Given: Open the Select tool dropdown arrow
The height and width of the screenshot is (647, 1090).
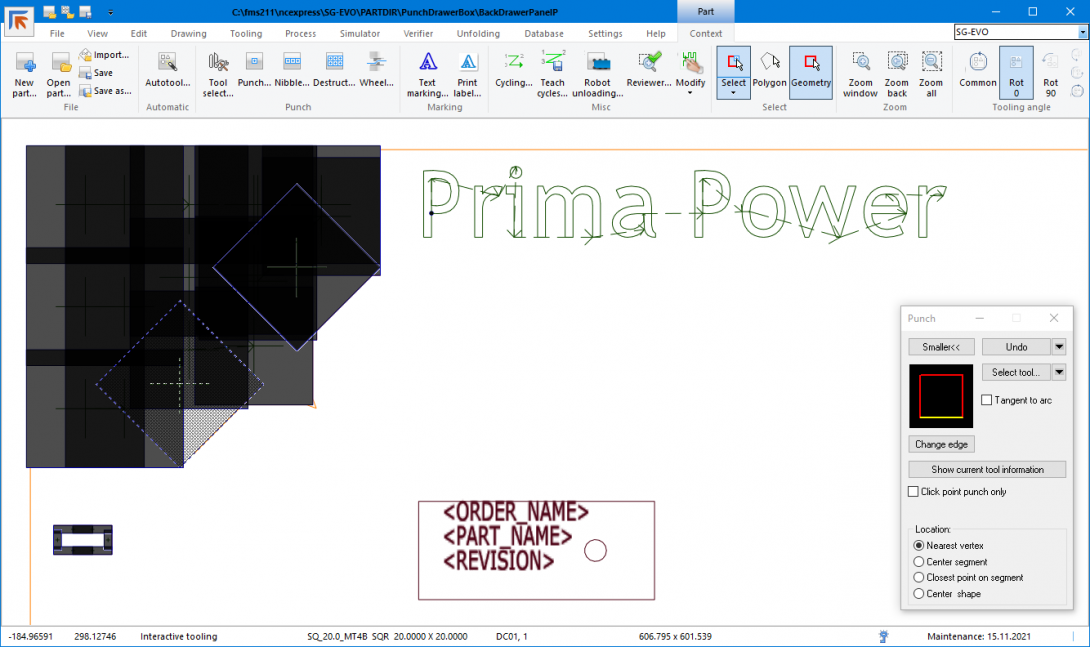Looking at the screenshot, I should tap(1059, 372).
